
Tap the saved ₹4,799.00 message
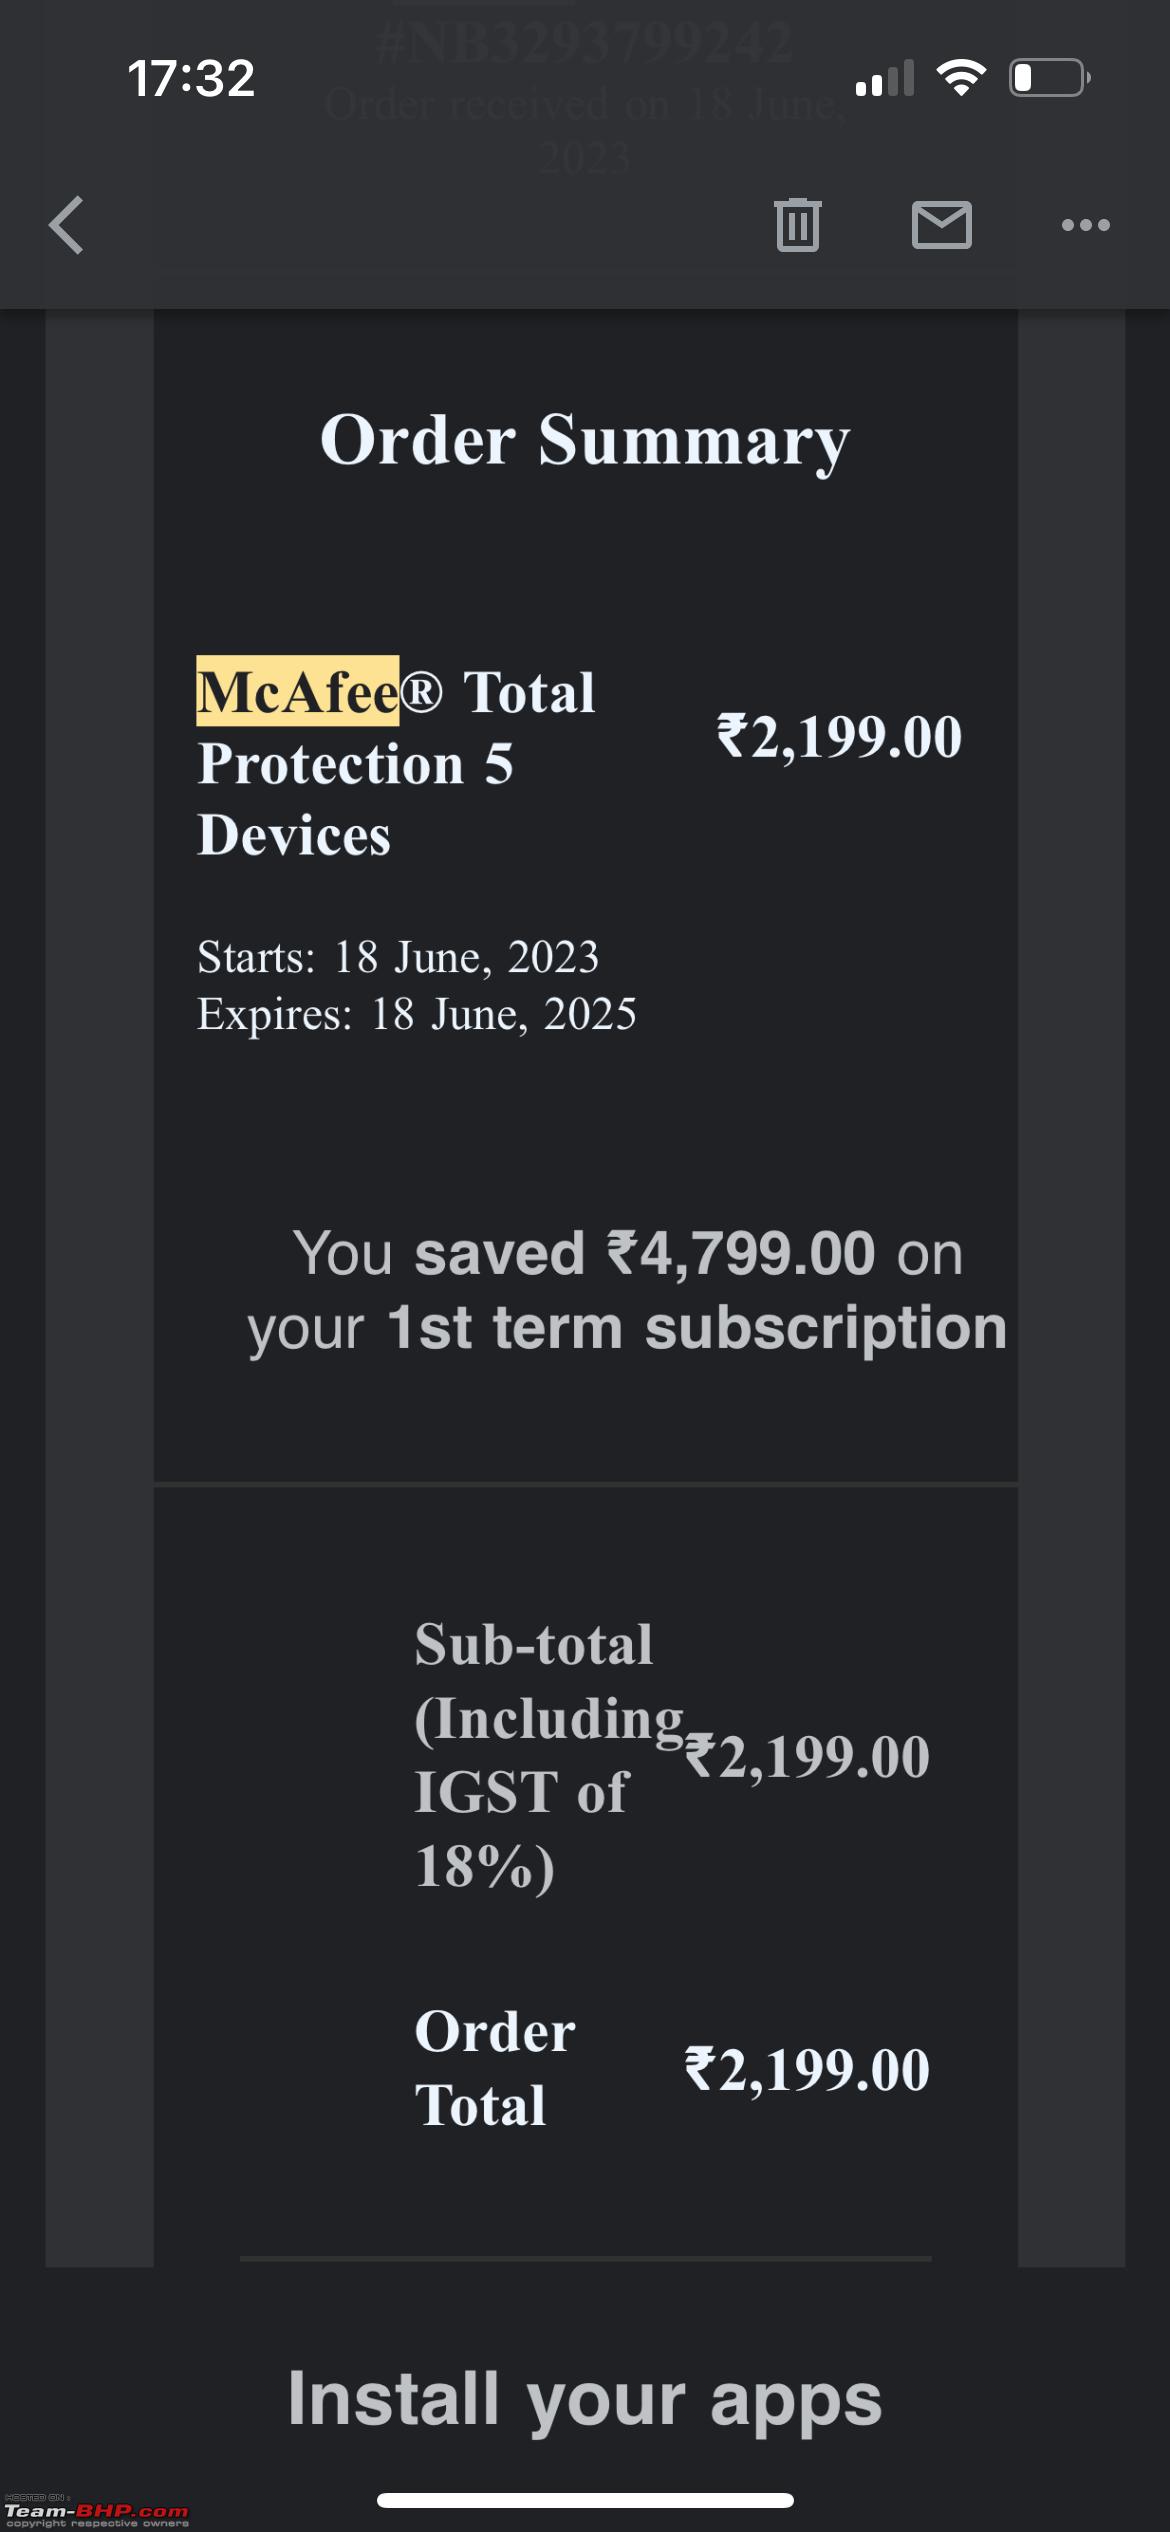pyautogui.click(x=627, y=1291)
